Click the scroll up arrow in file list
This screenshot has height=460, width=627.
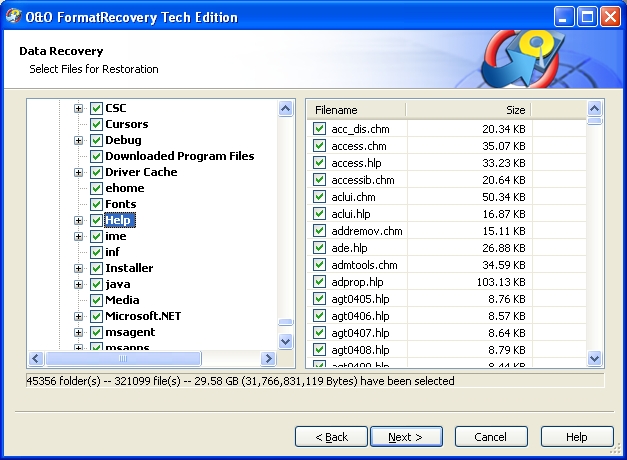pos(595,109)
